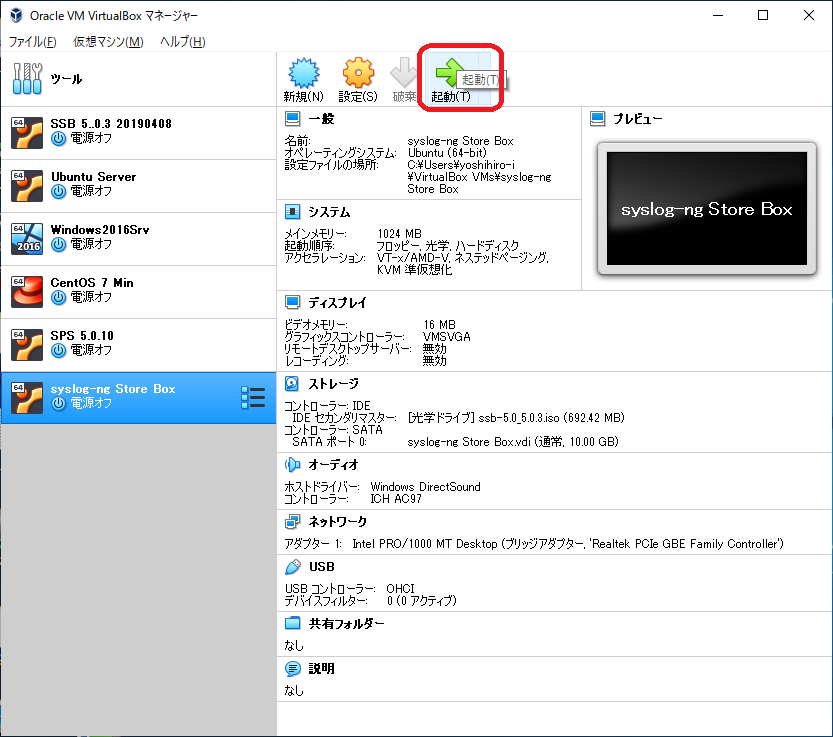Click the システム system section icon
This screenshot has width=833, height=737.
(293, 212)
